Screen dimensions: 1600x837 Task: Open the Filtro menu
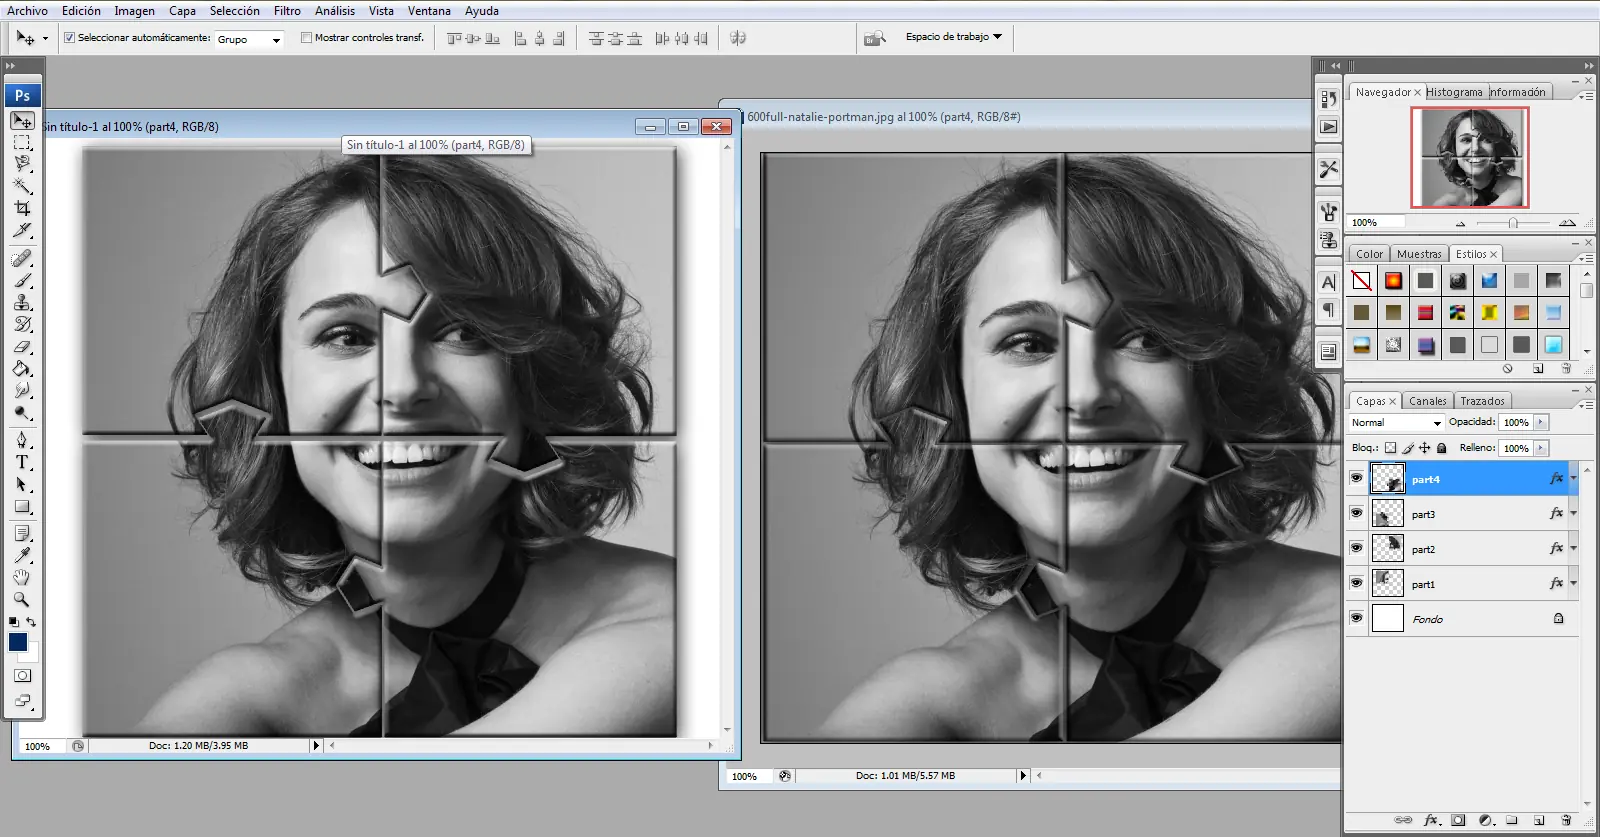[x=287, y=11]
